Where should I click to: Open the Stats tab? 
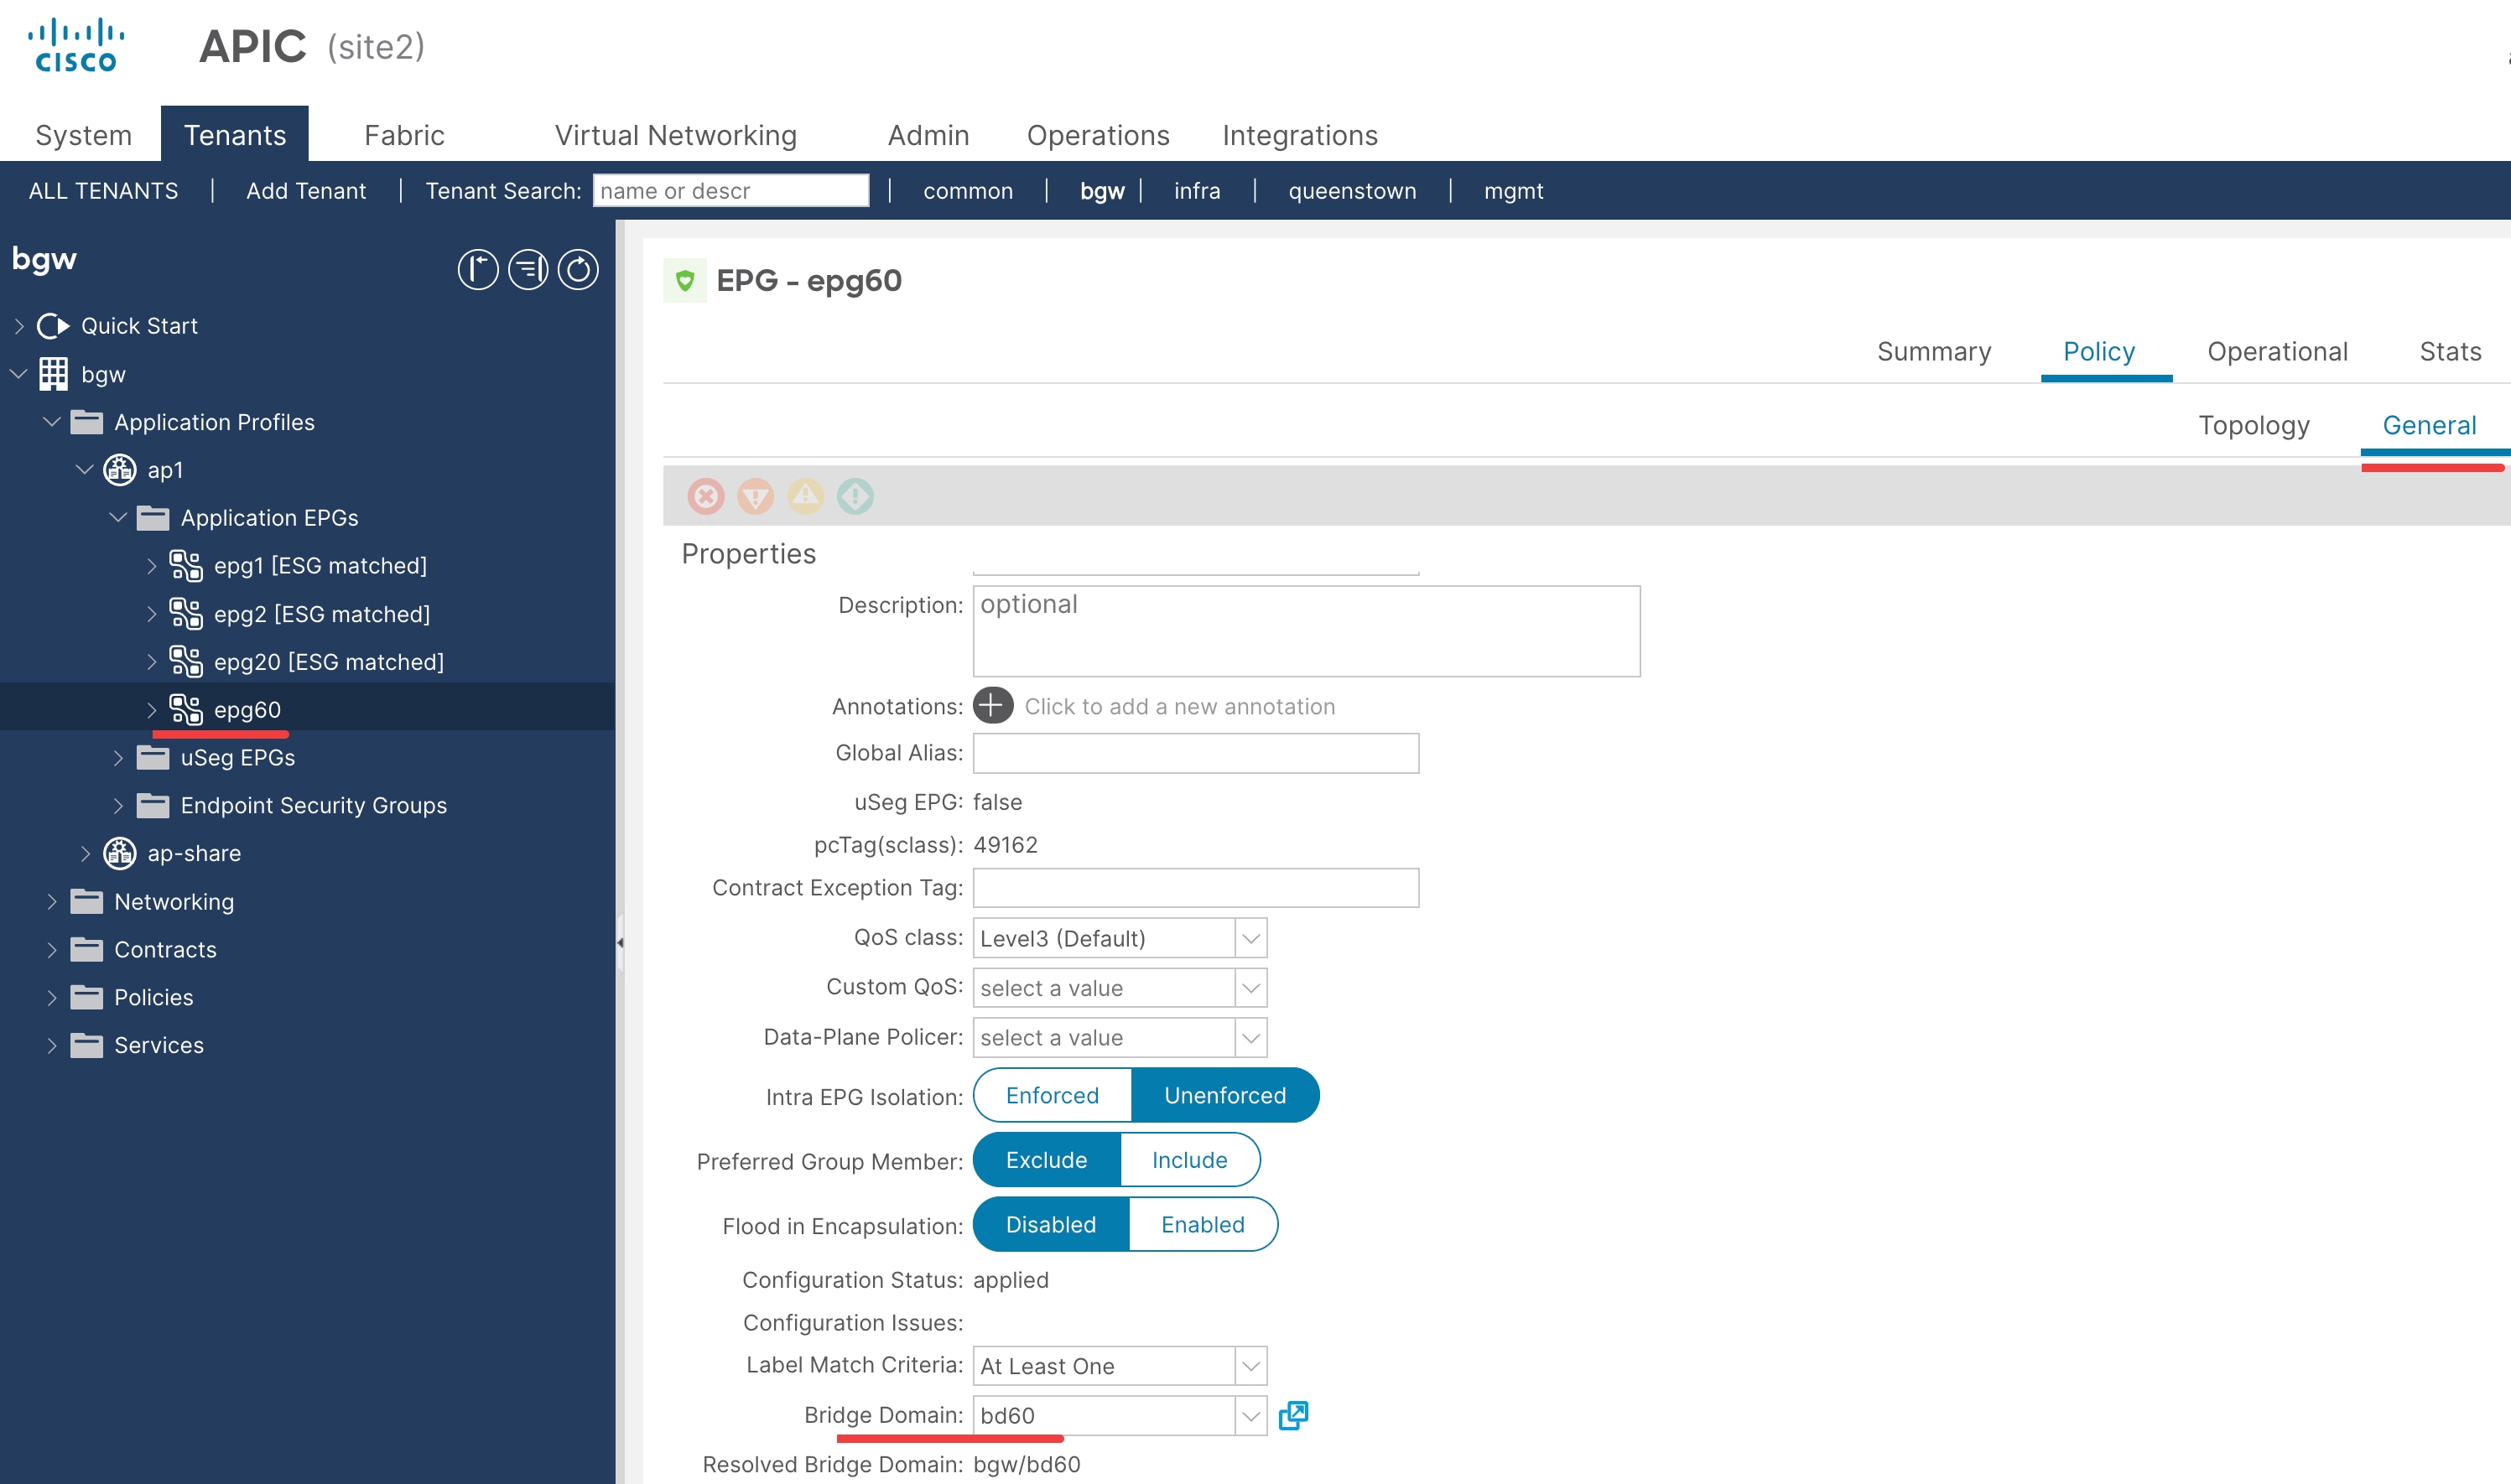[2450, 352]
